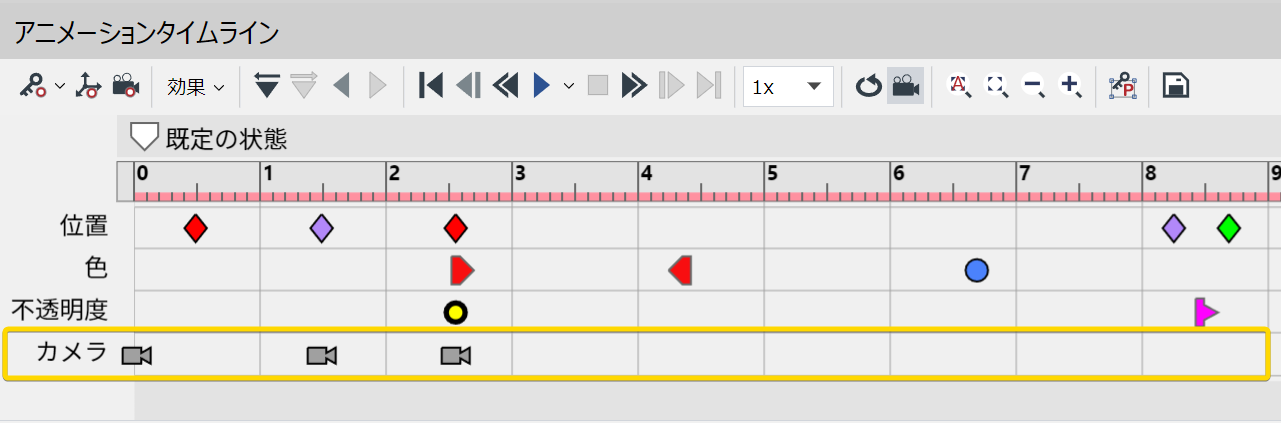Jump to the animation start
The height and width of the screenshot is (423, 1281).
[431, 86]
